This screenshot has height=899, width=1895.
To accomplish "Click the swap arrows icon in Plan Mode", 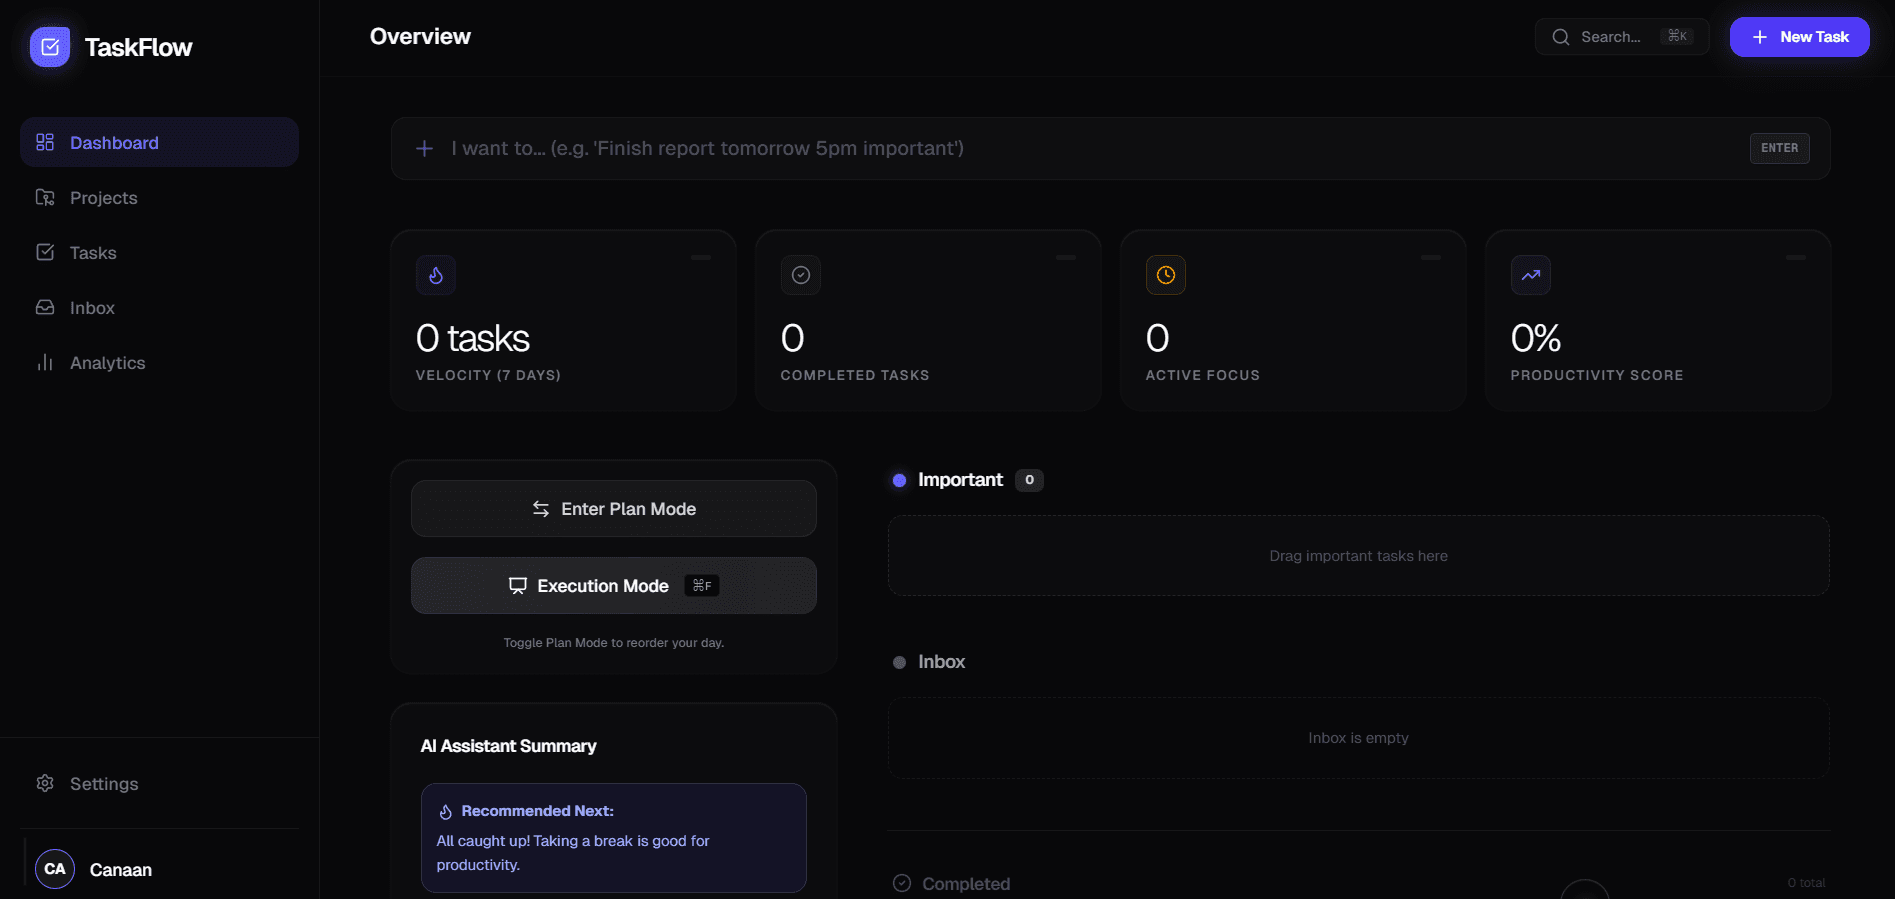I will pos(541,509).
